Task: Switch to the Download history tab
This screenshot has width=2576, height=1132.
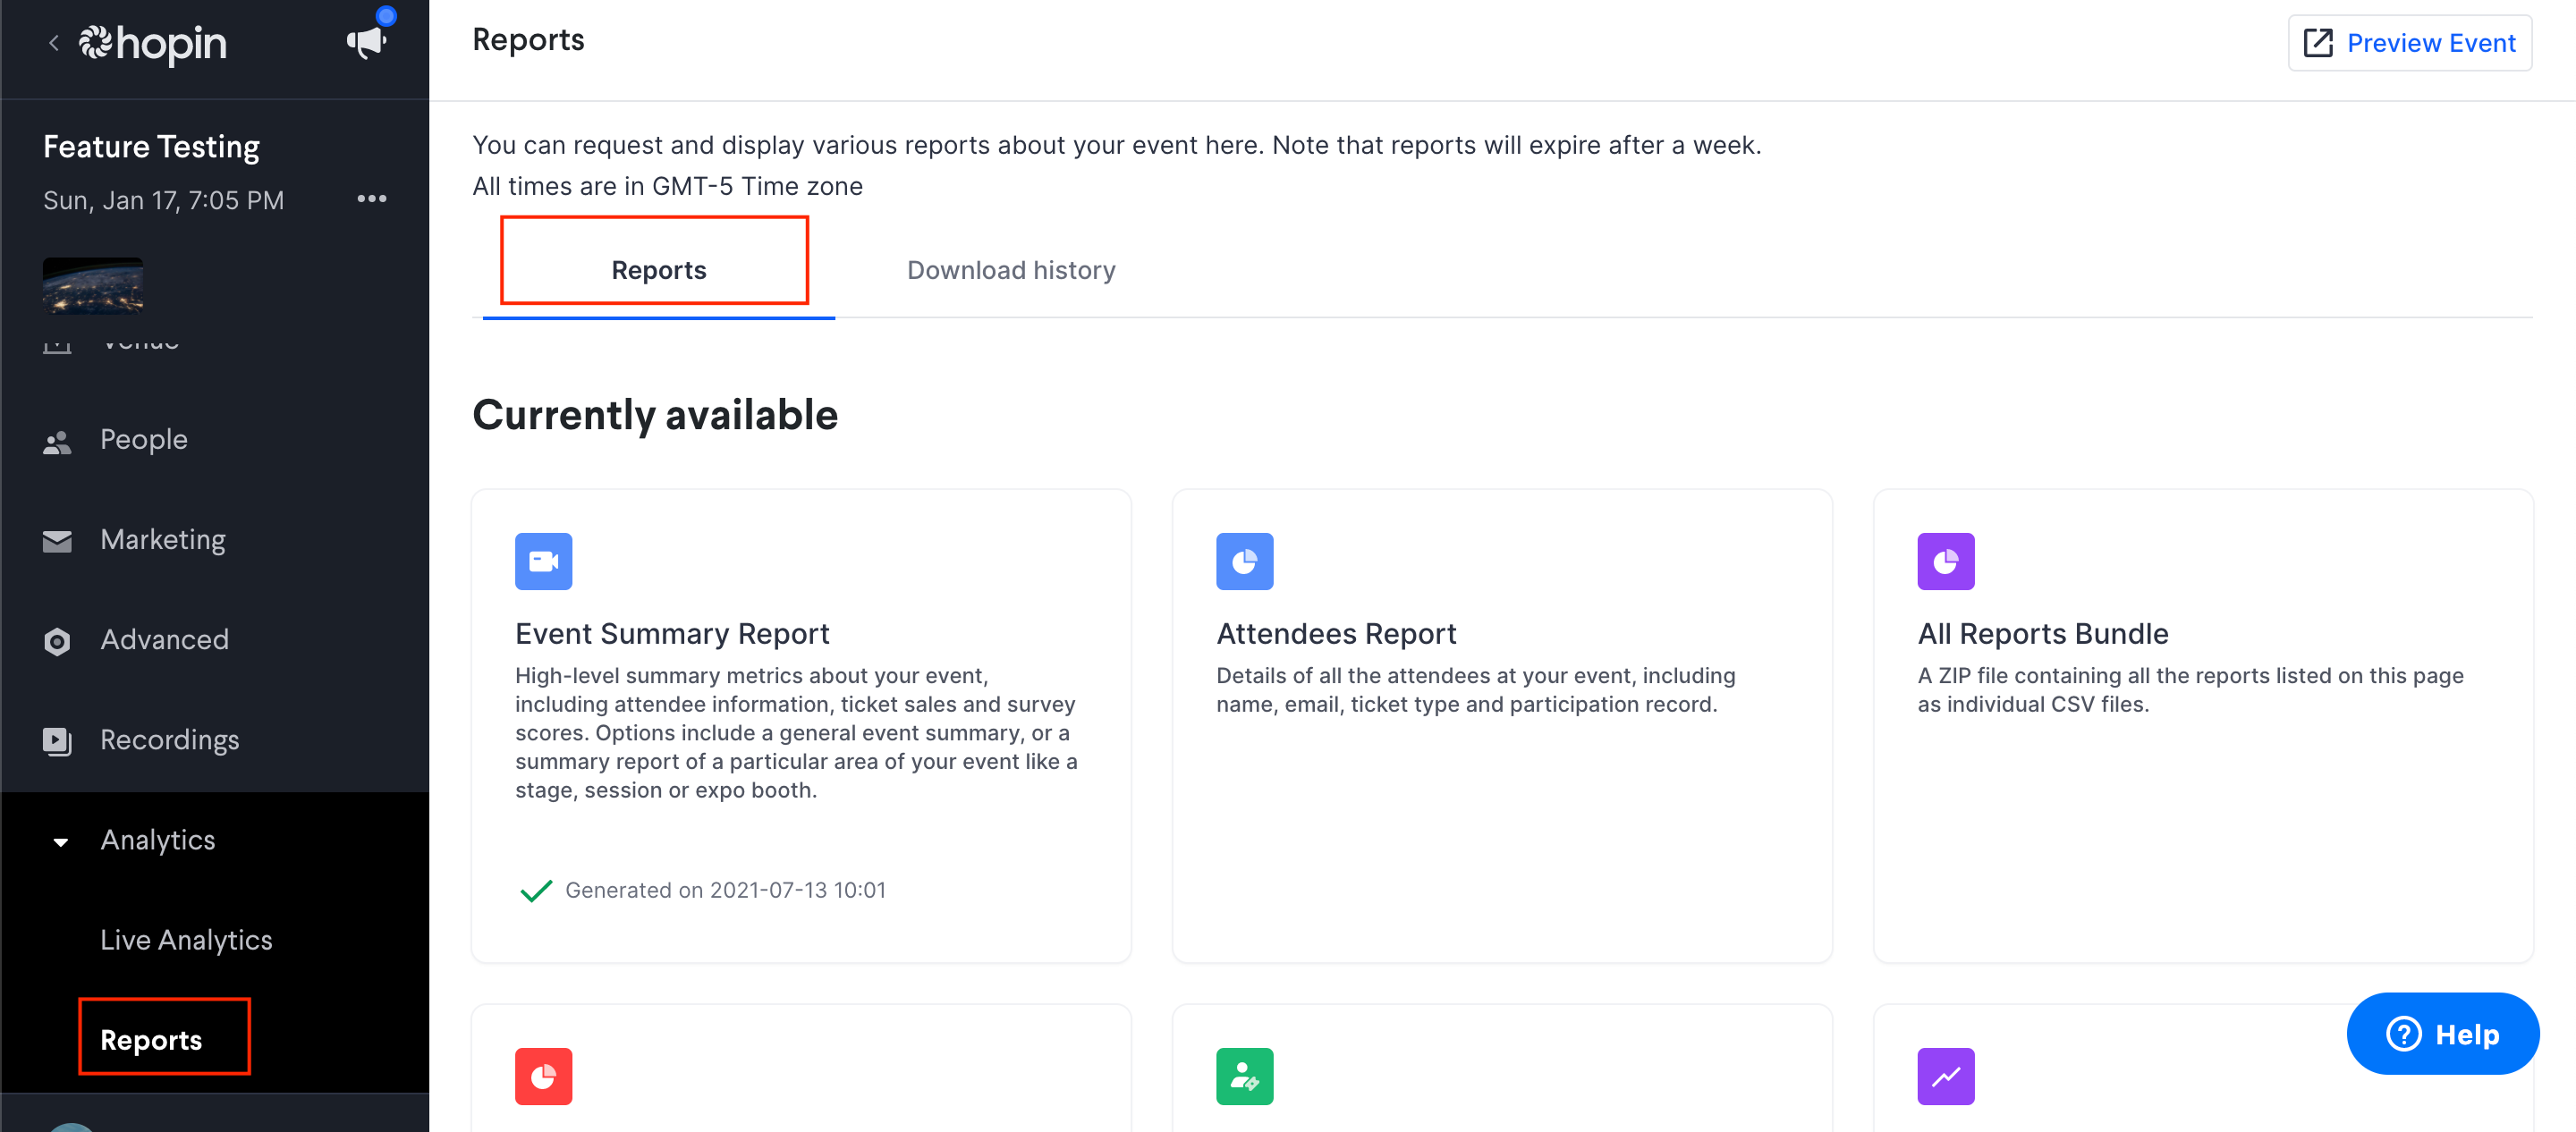Action: [x=1011, y=270]
